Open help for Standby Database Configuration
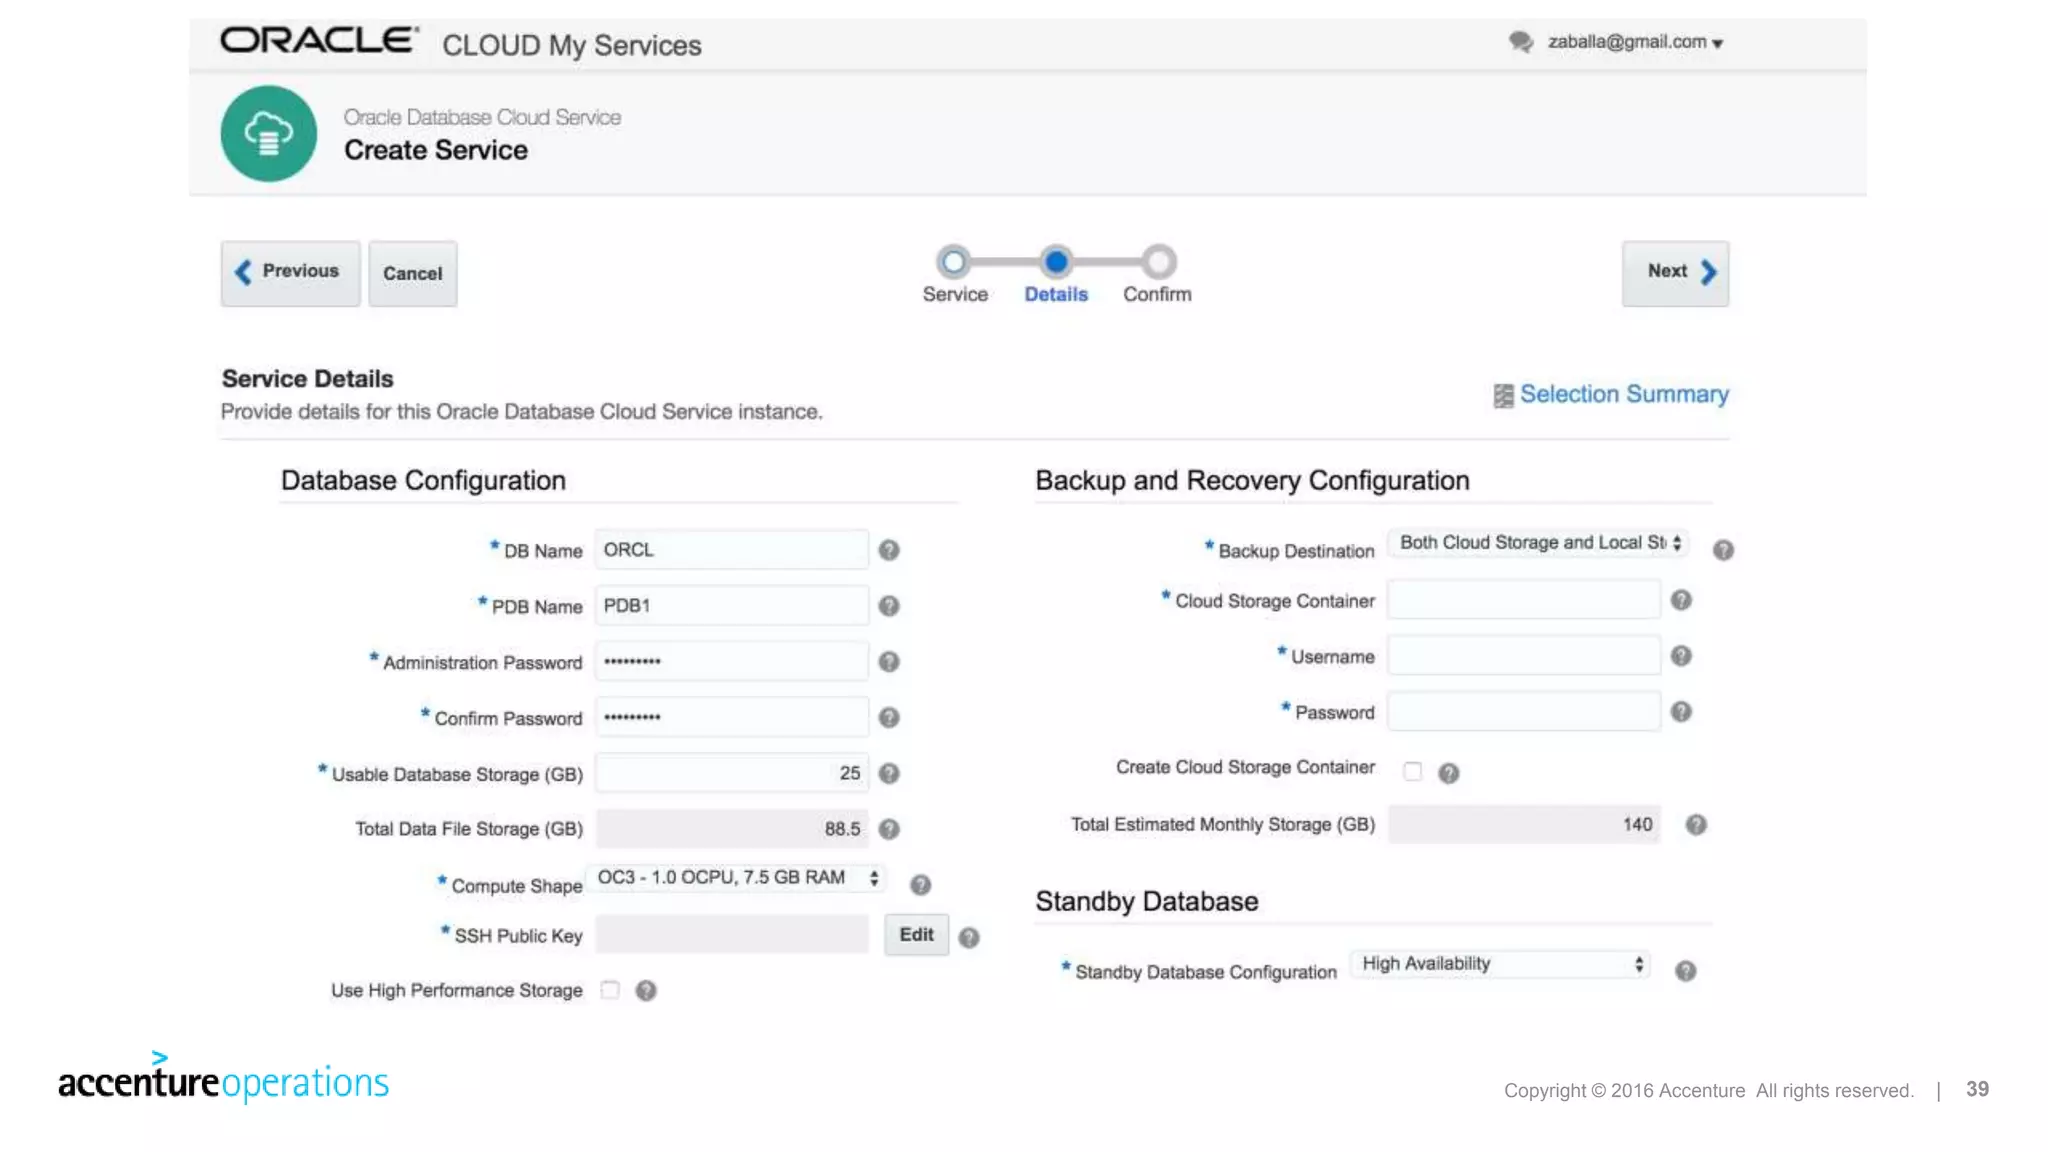 pyautogui.click(x=1685, y=971)
